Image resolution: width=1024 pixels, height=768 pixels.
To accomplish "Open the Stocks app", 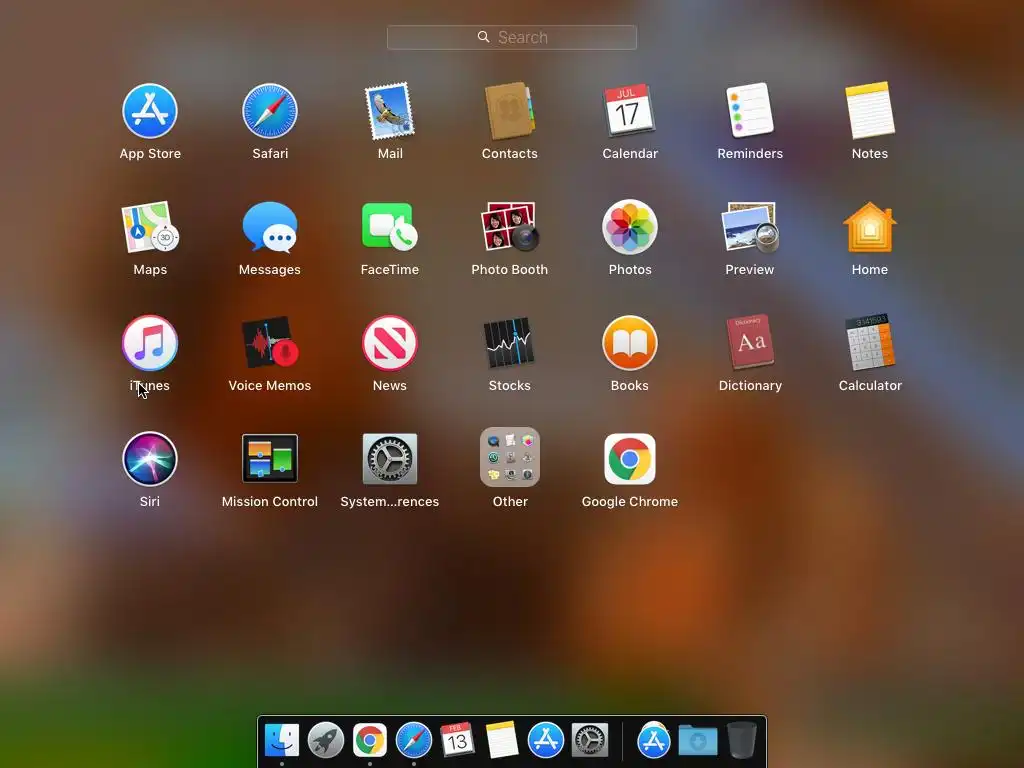I will 509,343.
